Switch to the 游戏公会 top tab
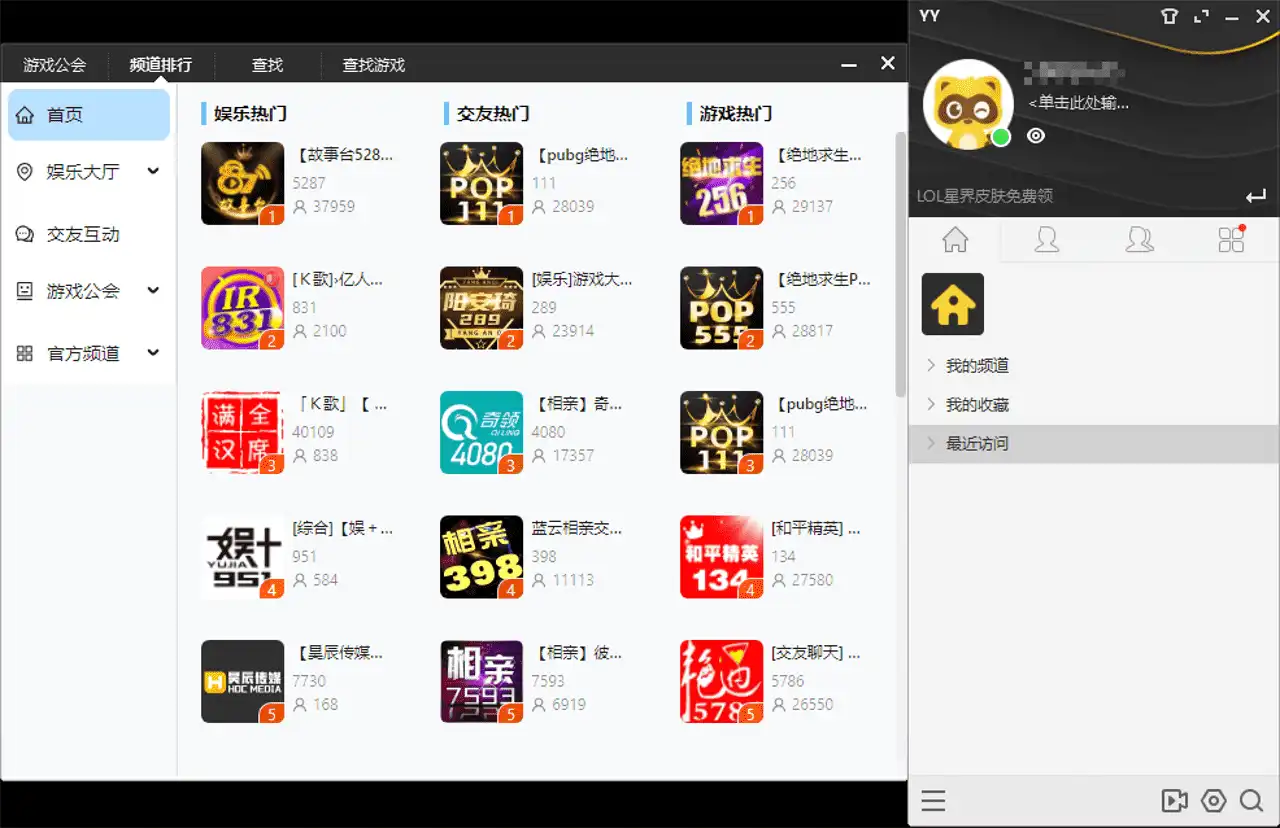 (x=55, y=65)
